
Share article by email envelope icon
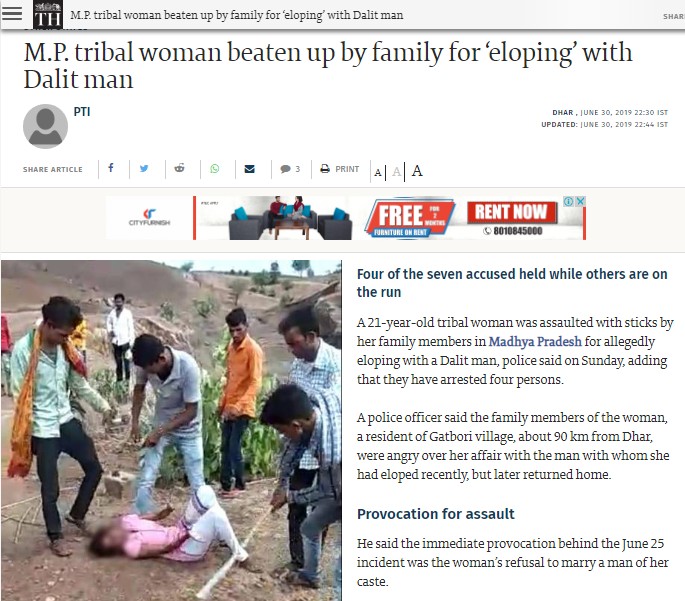click(249, 169)
